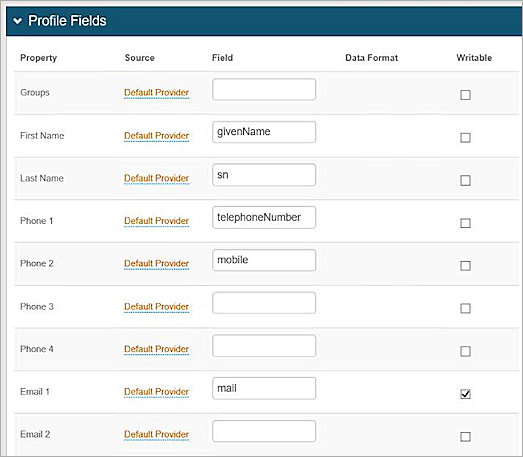Click the Property column header
This screenshot has width=523, height=457.
click(x=38, y=58)
